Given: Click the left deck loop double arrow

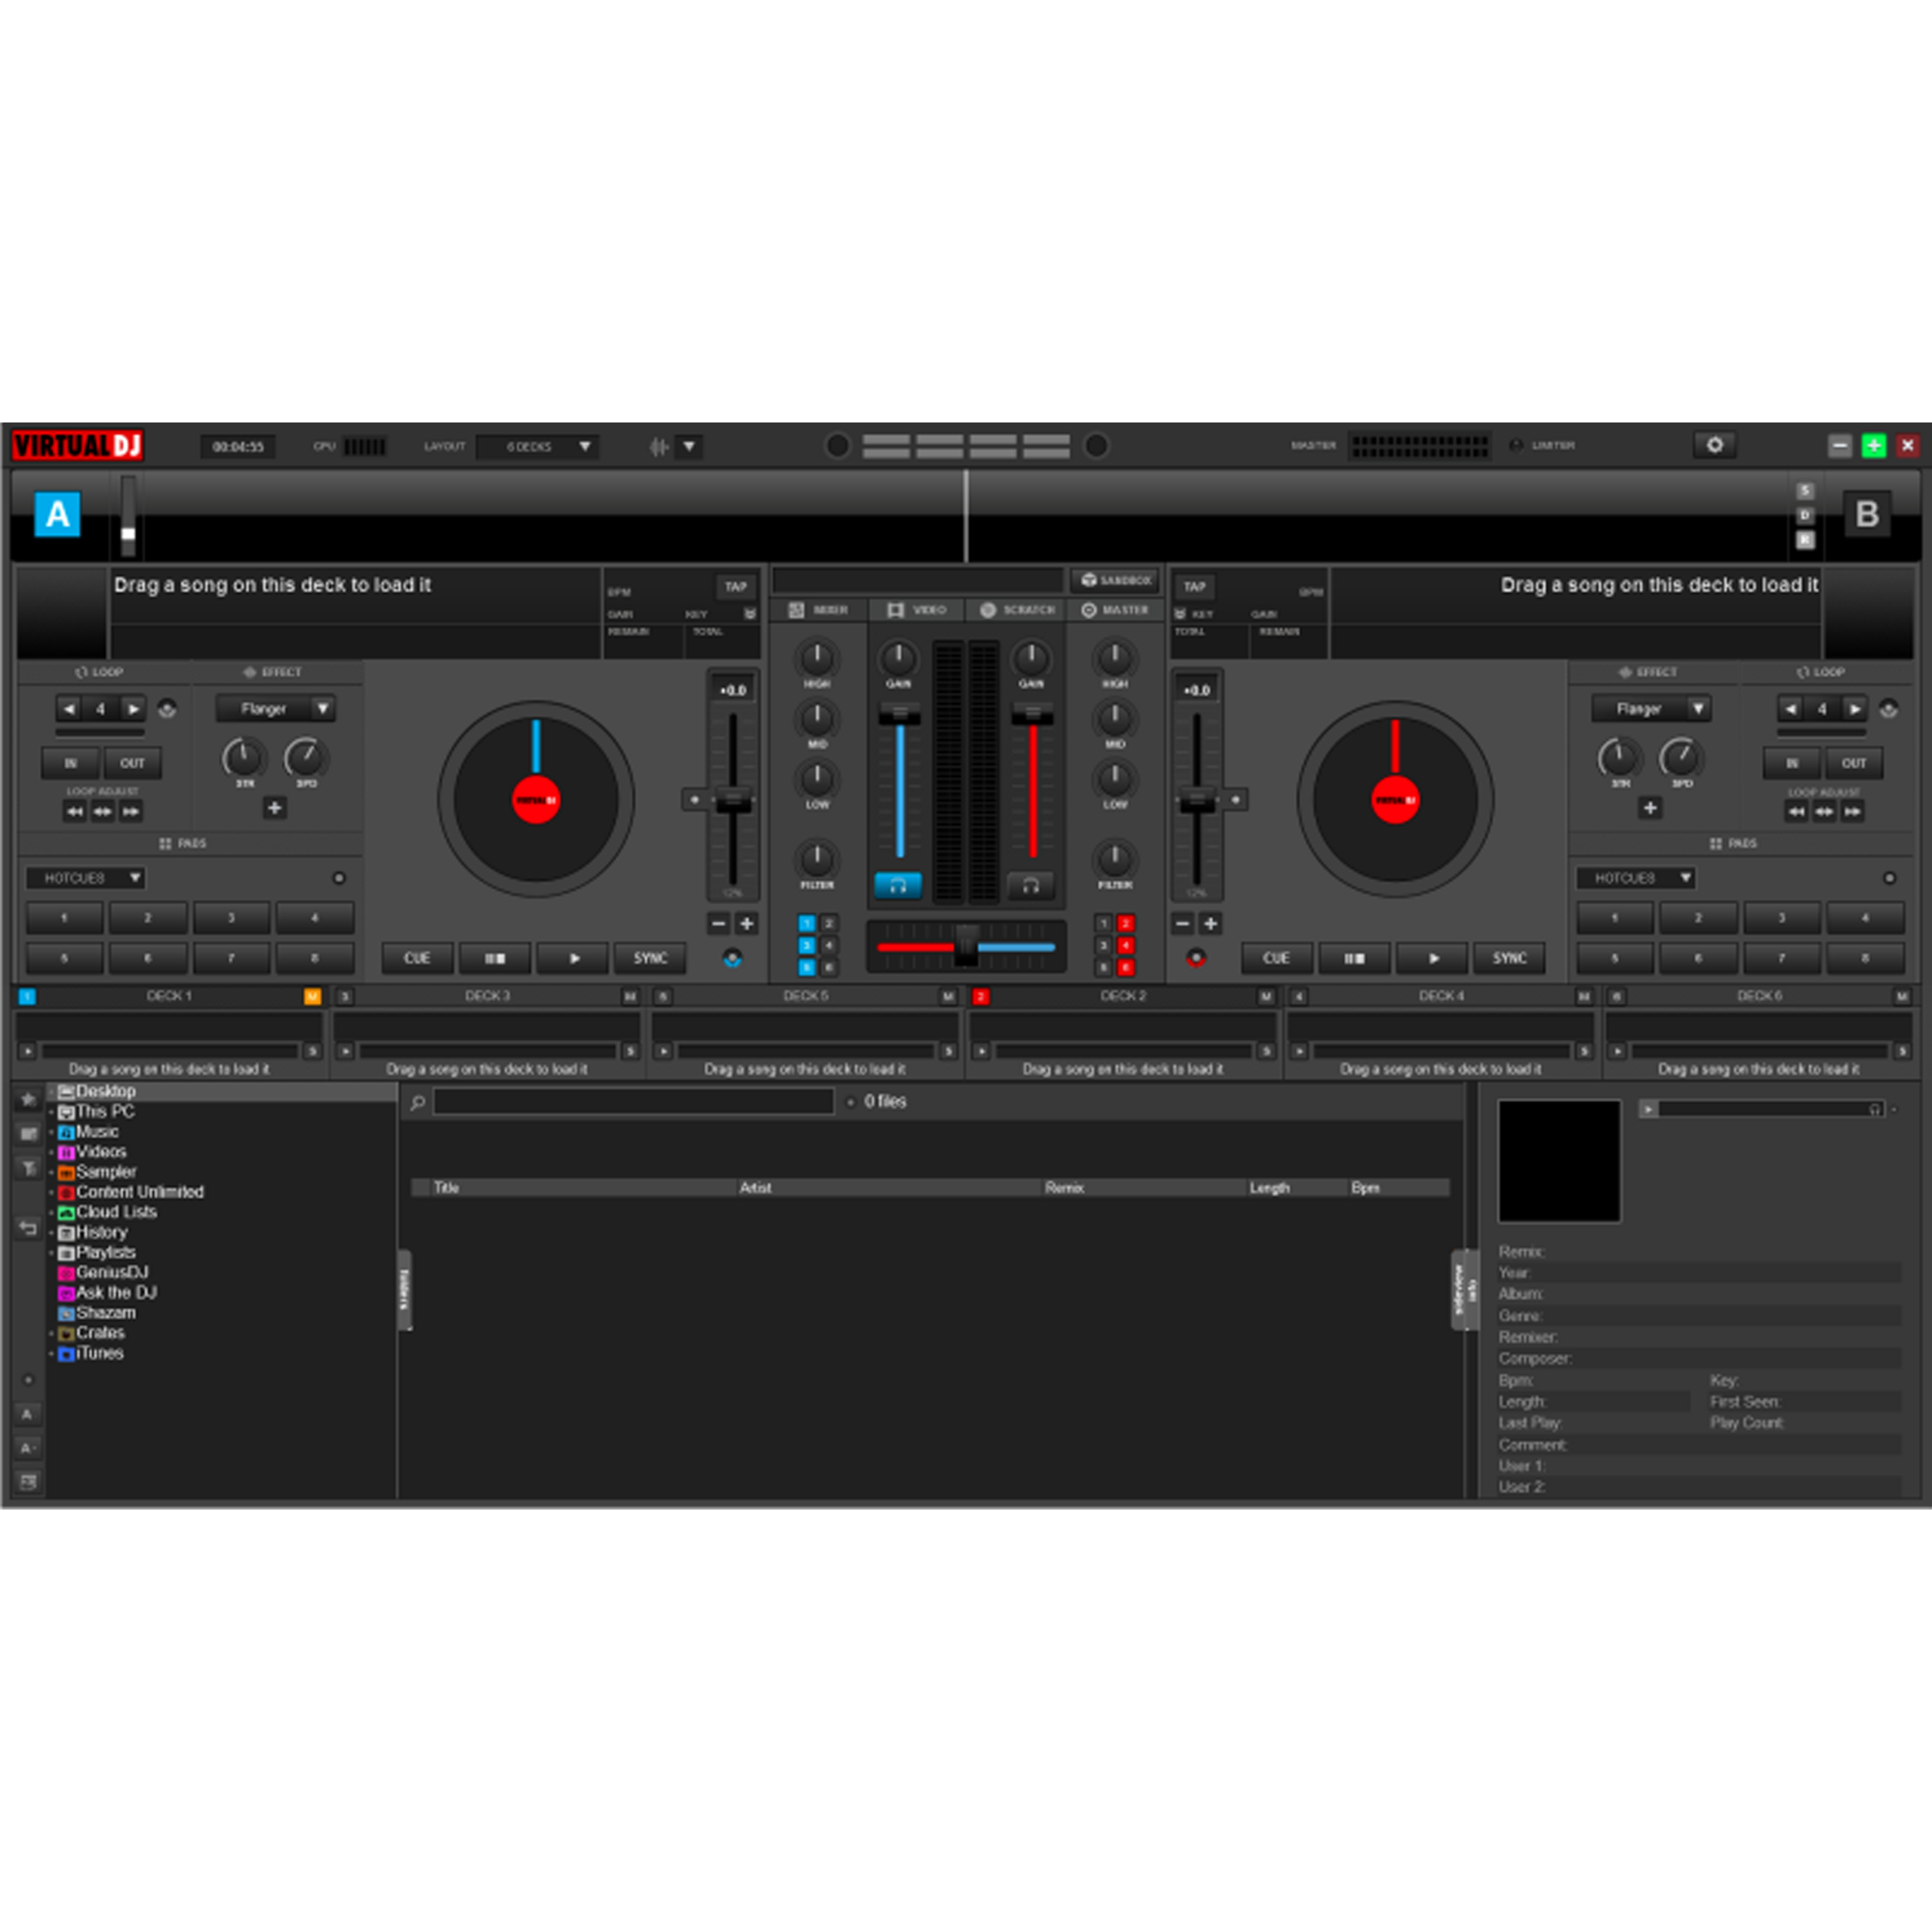Looking at the screenshot, I should click(x=133, y=709).
